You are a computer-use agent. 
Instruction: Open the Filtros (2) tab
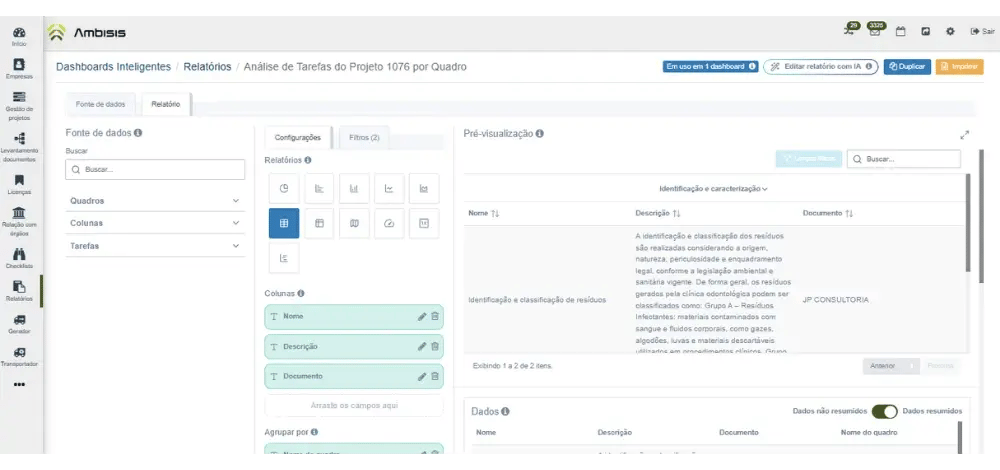click(364, 137)
